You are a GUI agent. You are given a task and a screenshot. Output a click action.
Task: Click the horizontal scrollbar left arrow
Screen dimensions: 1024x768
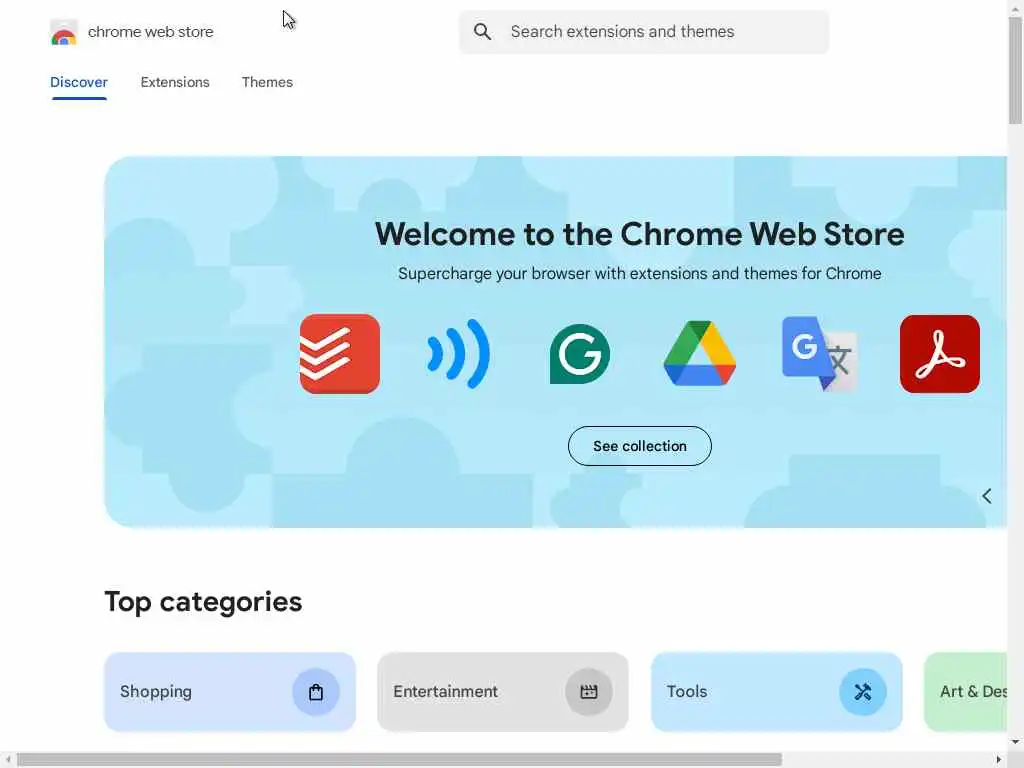pyautogui.click(x=8, y=760)
